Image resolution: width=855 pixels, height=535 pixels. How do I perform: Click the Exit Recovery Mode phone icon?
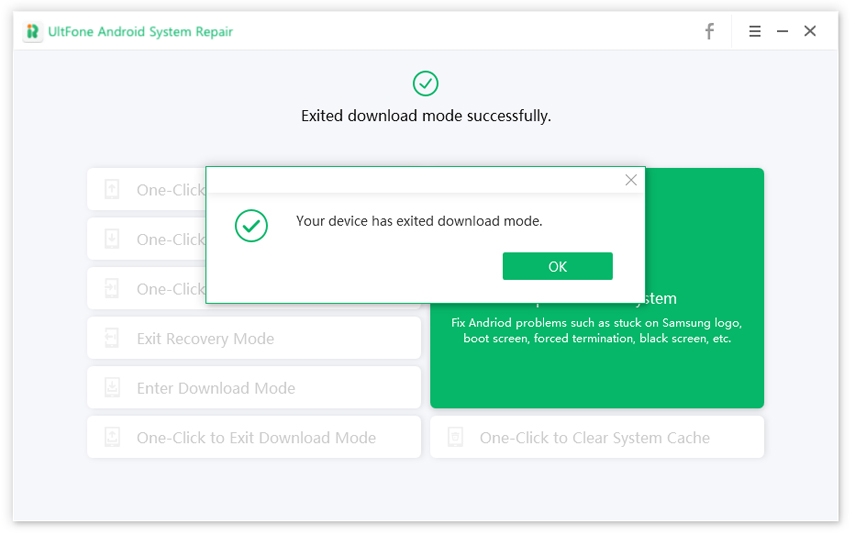pos(112,339)
